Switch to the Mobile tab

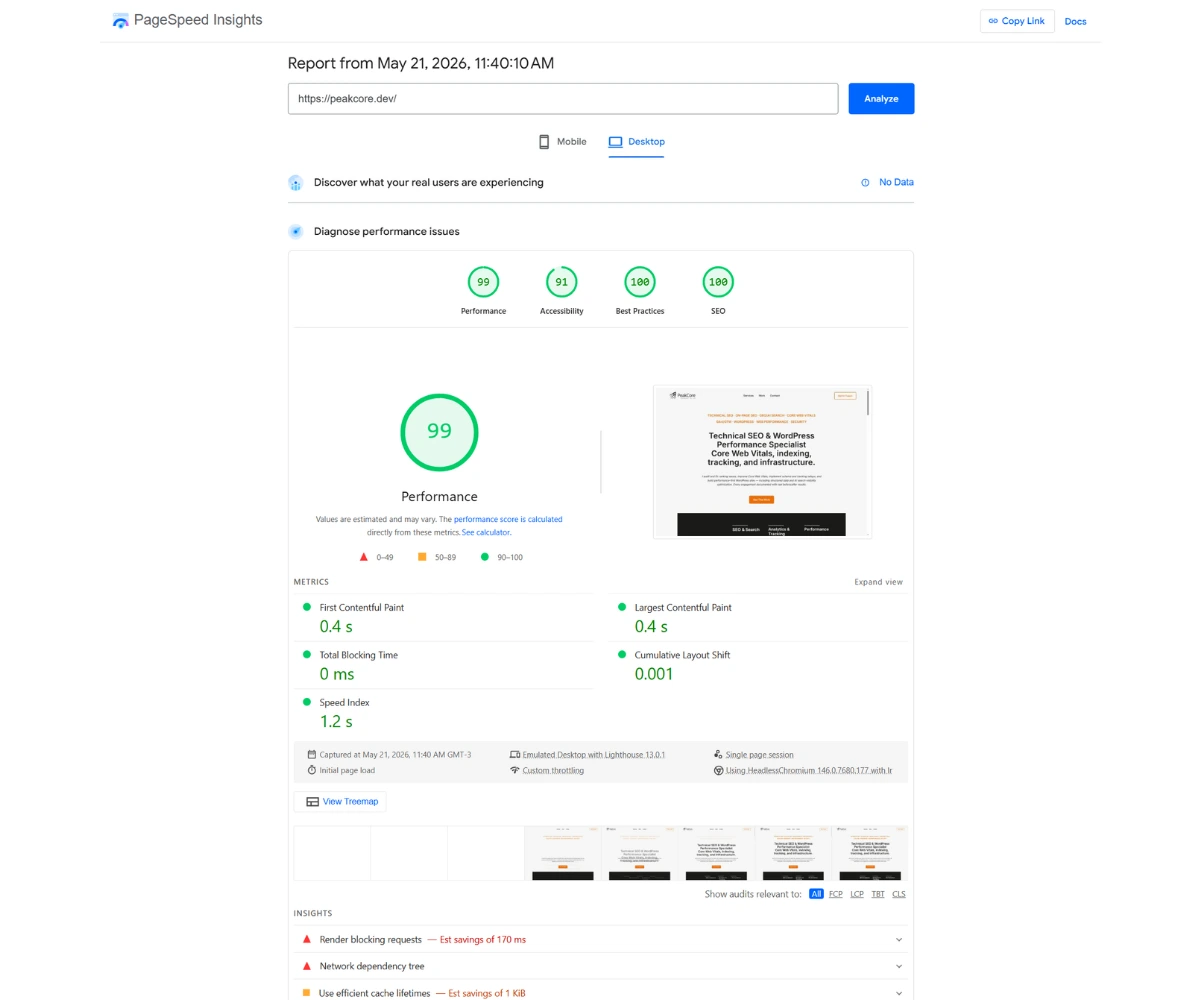click(x=563, y=142)
